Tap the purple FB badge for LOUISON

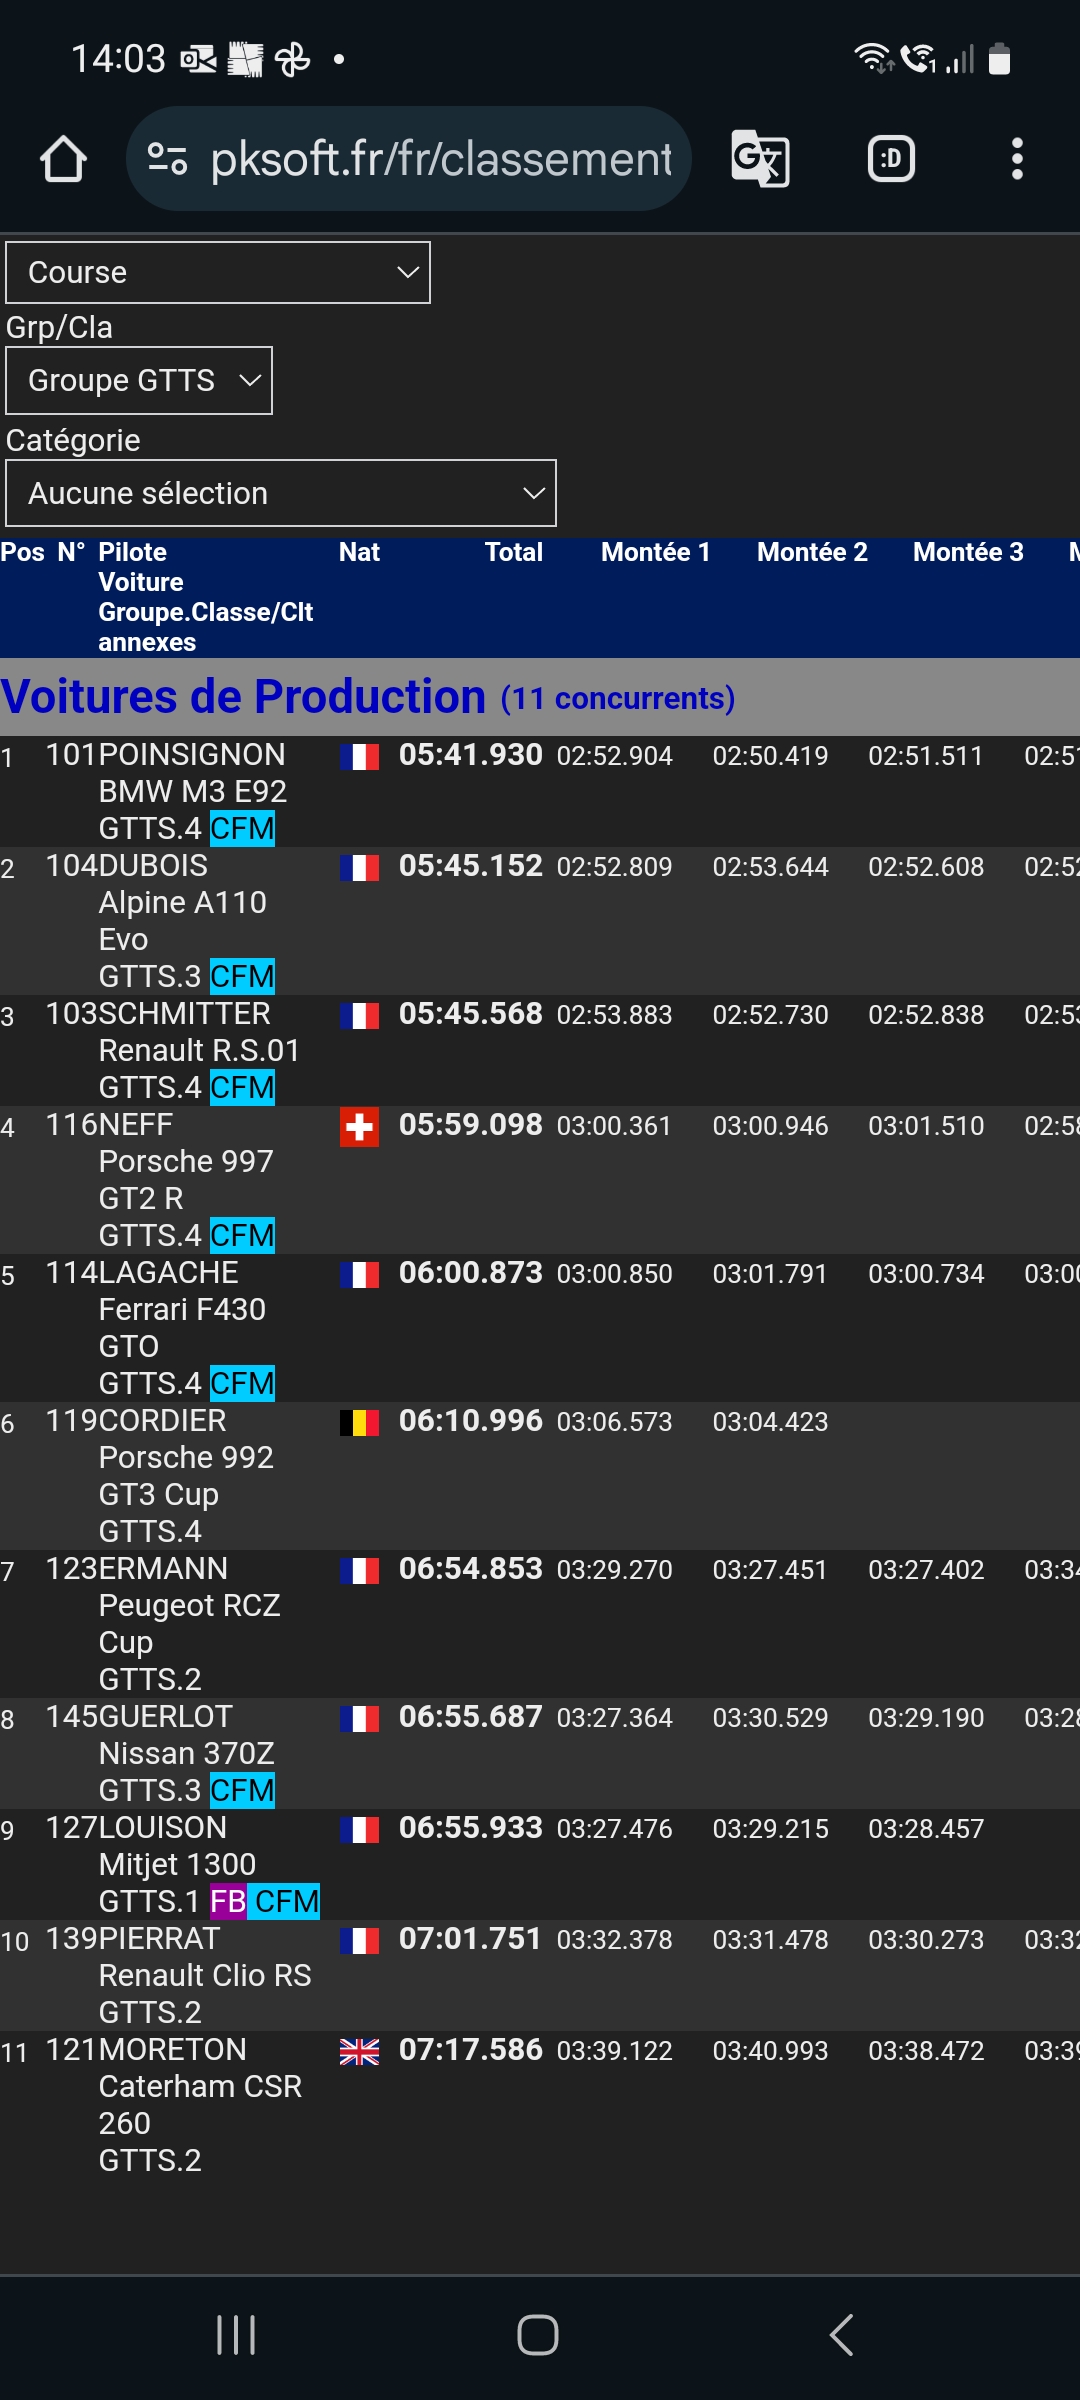pos(228,1901)
